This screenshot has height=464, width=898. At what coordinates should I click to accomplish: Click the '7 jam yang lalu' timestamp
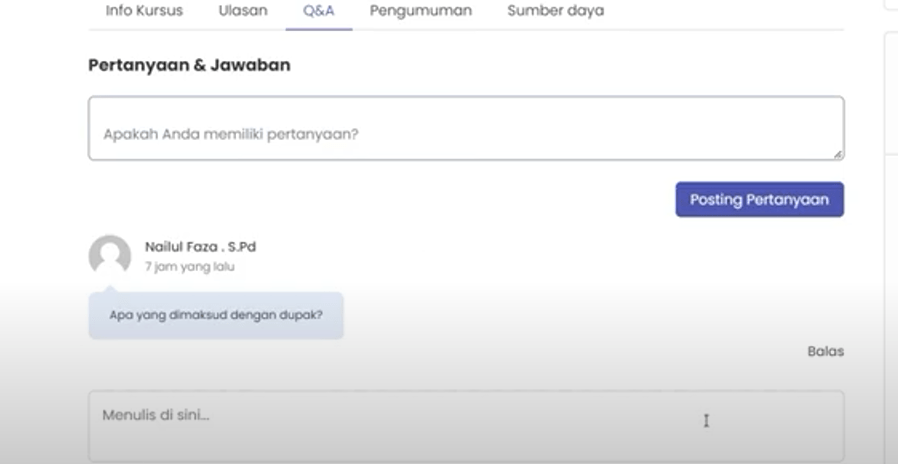[189, 267]
